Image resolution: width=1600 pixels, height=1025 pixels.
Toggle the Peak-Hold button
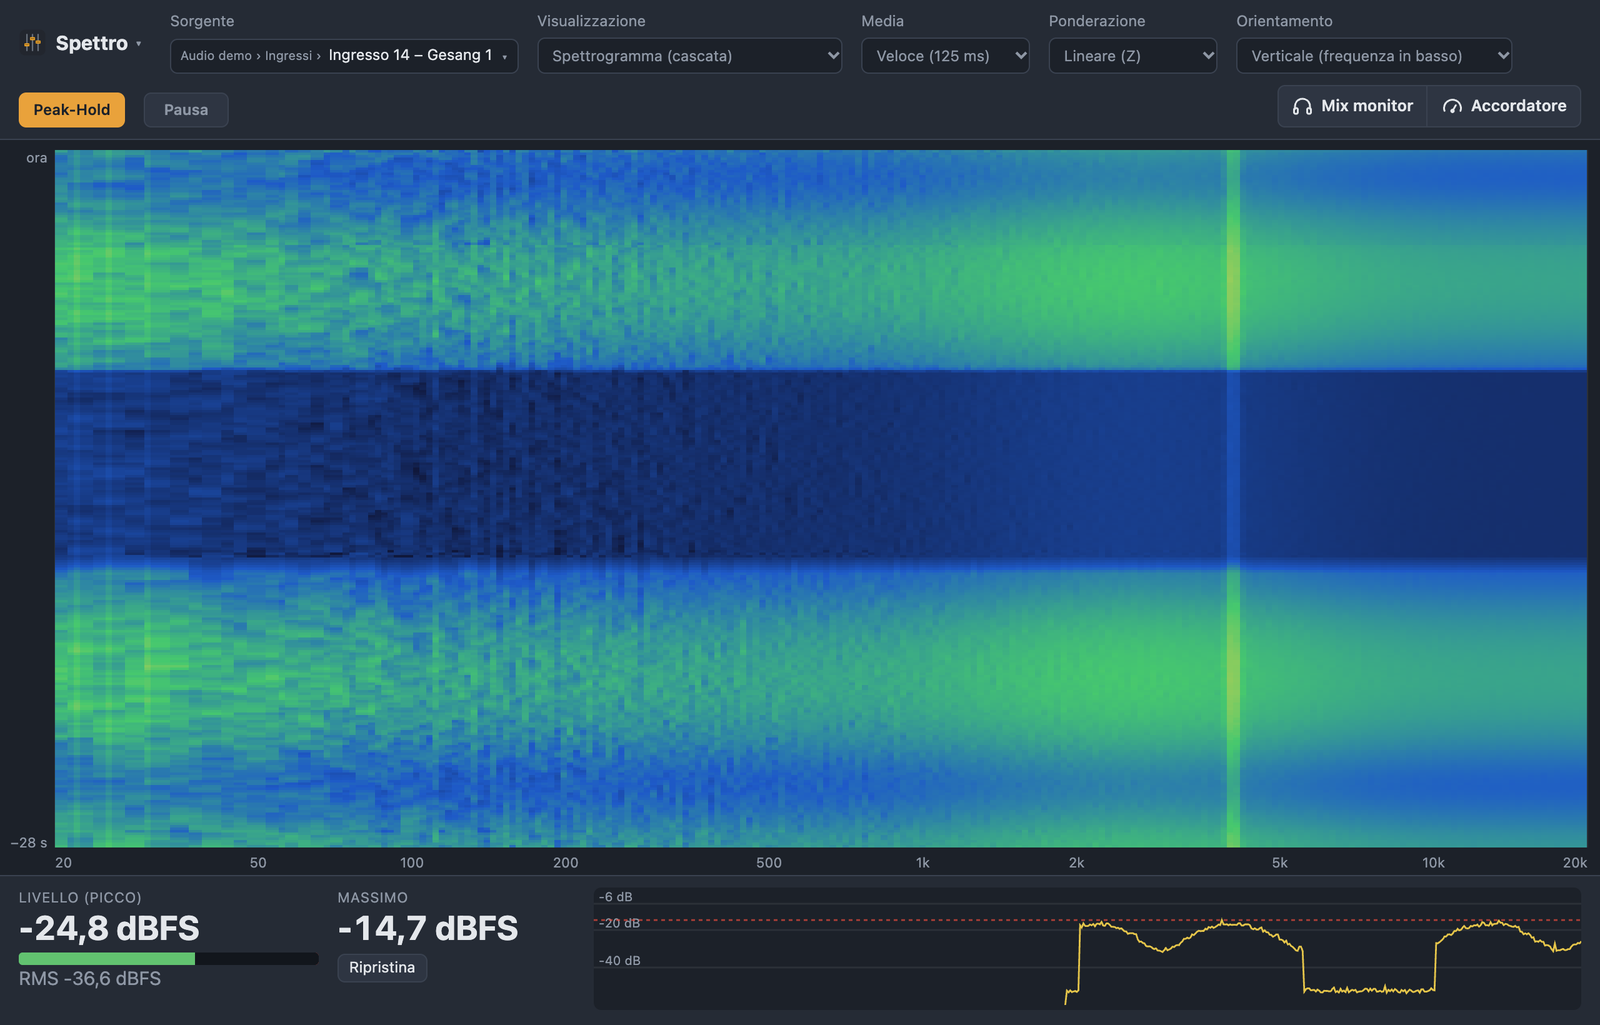tap(72, 110)
